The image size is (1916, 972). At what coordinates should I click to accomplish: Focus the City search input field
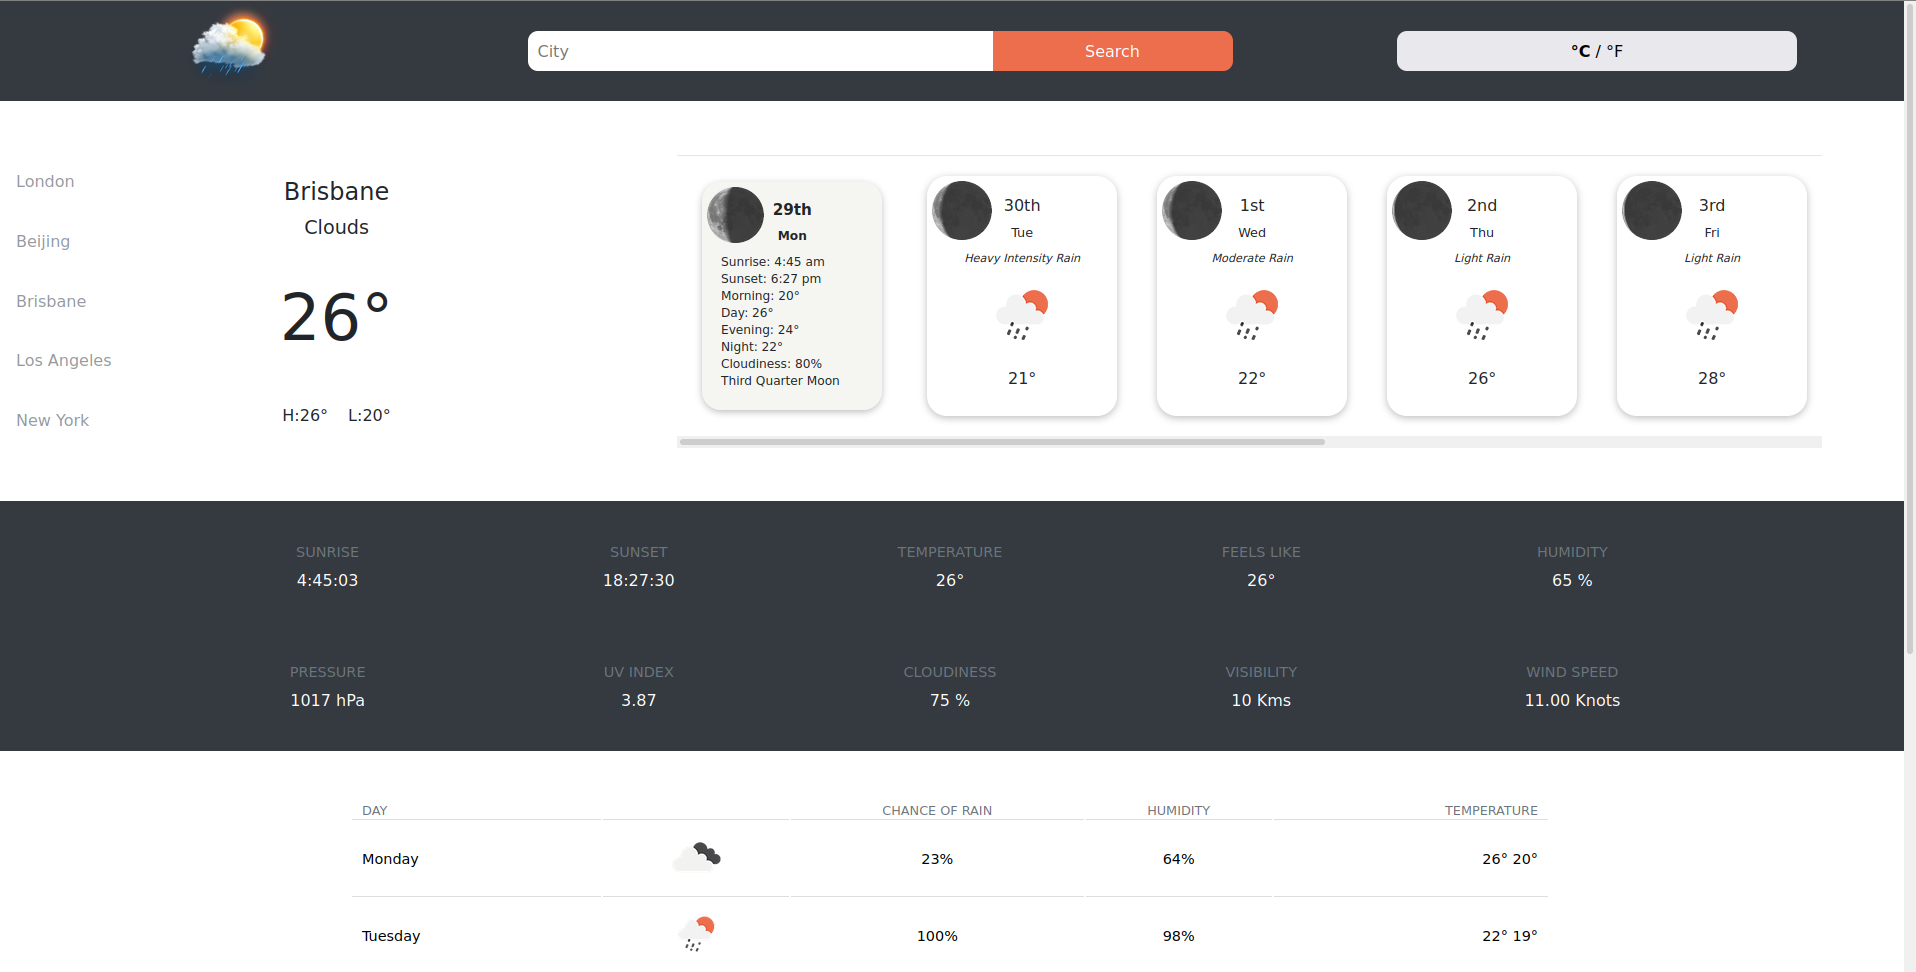pos(760,51)
